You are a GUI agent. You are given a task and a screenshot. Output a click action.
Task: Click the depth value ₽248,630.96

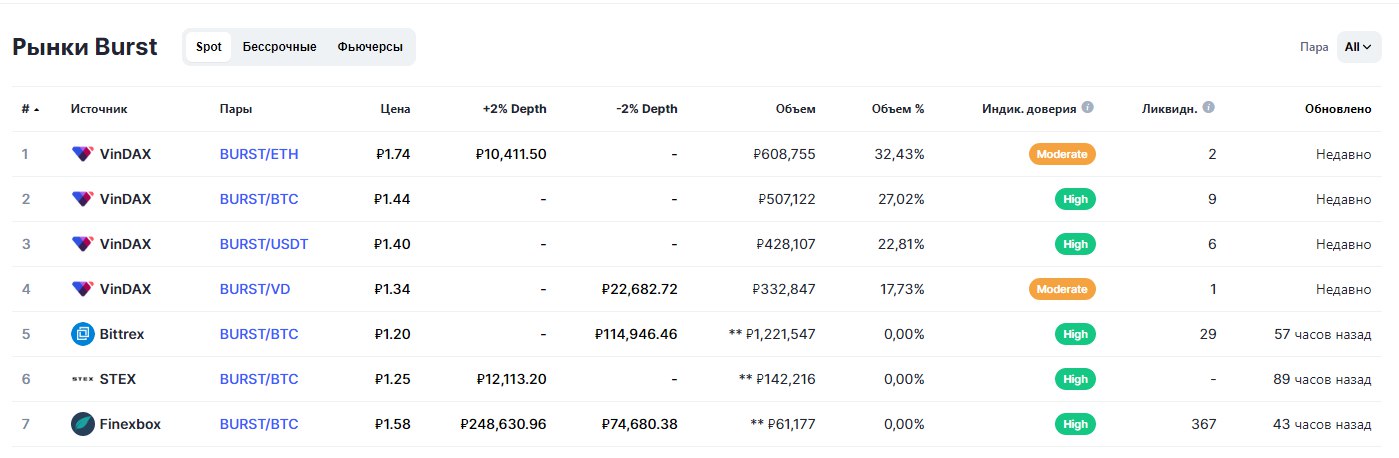504,424
